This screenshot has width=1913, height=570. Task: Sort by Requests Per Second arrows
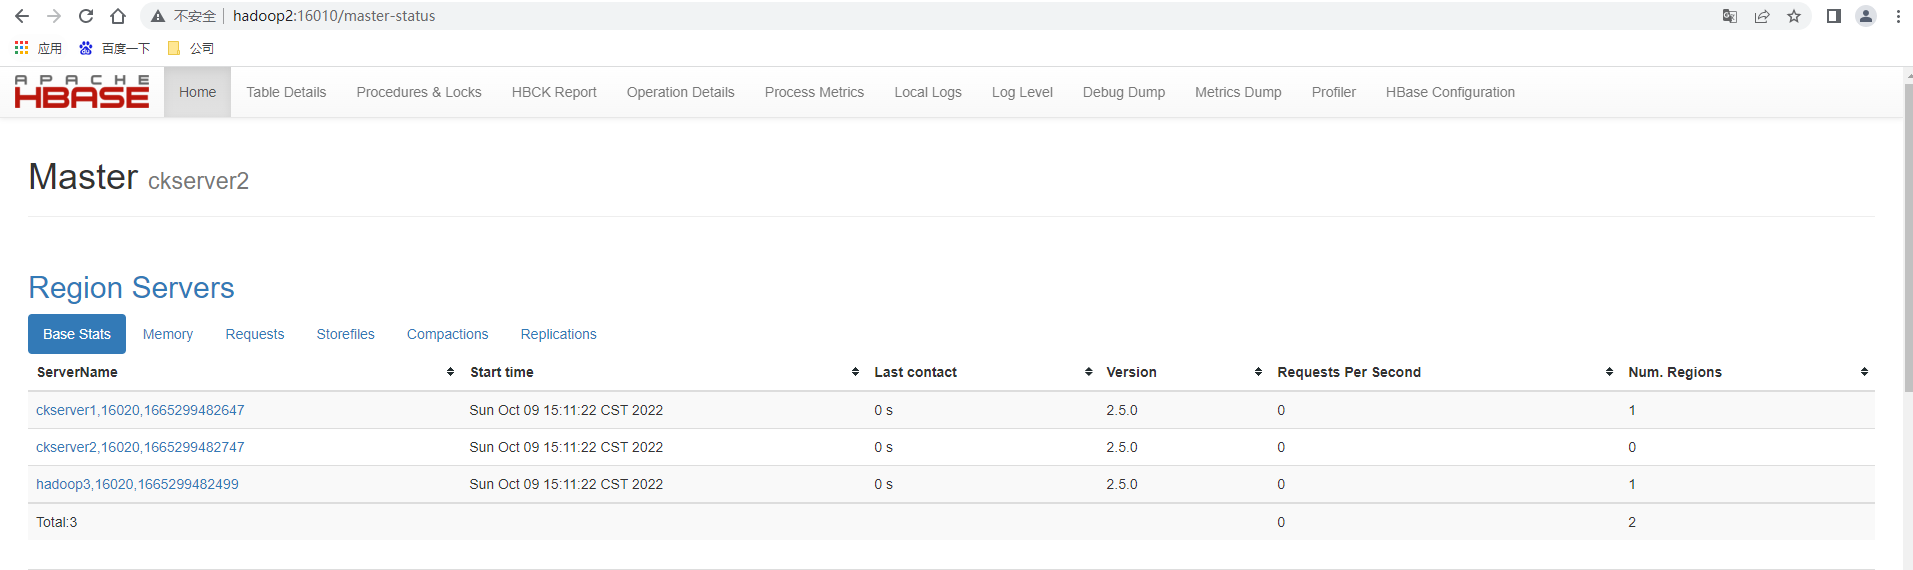tap(1609, 372)
